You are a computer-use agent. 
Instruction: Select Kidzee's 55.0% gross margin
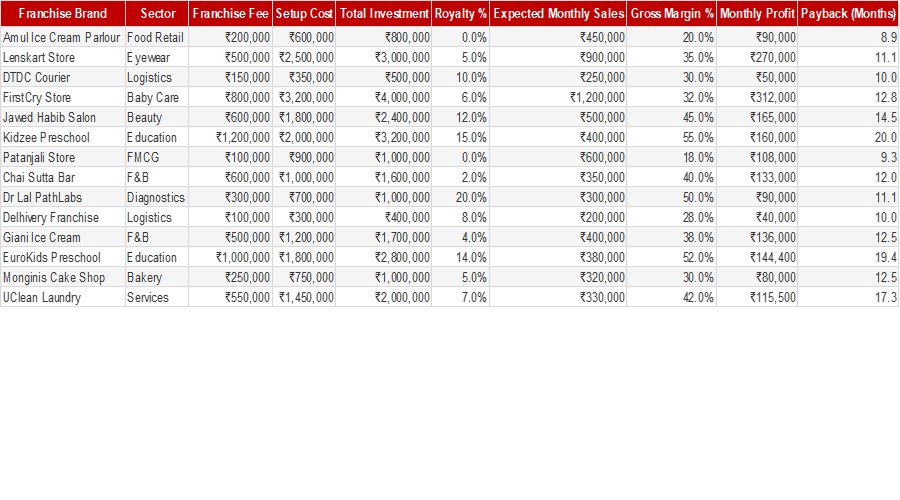tap(672, 138)
